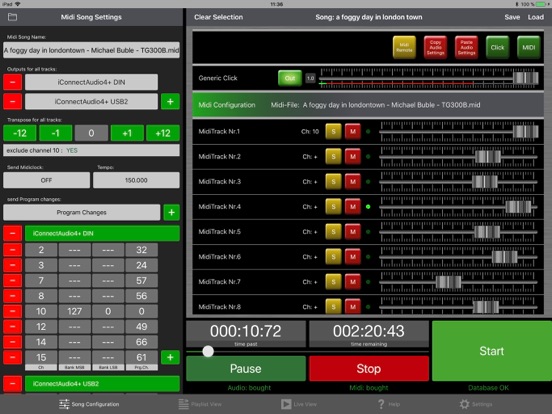The image size is (552, 414).
Task: Delete the channel 12 program change row
Action: [12, 326]
